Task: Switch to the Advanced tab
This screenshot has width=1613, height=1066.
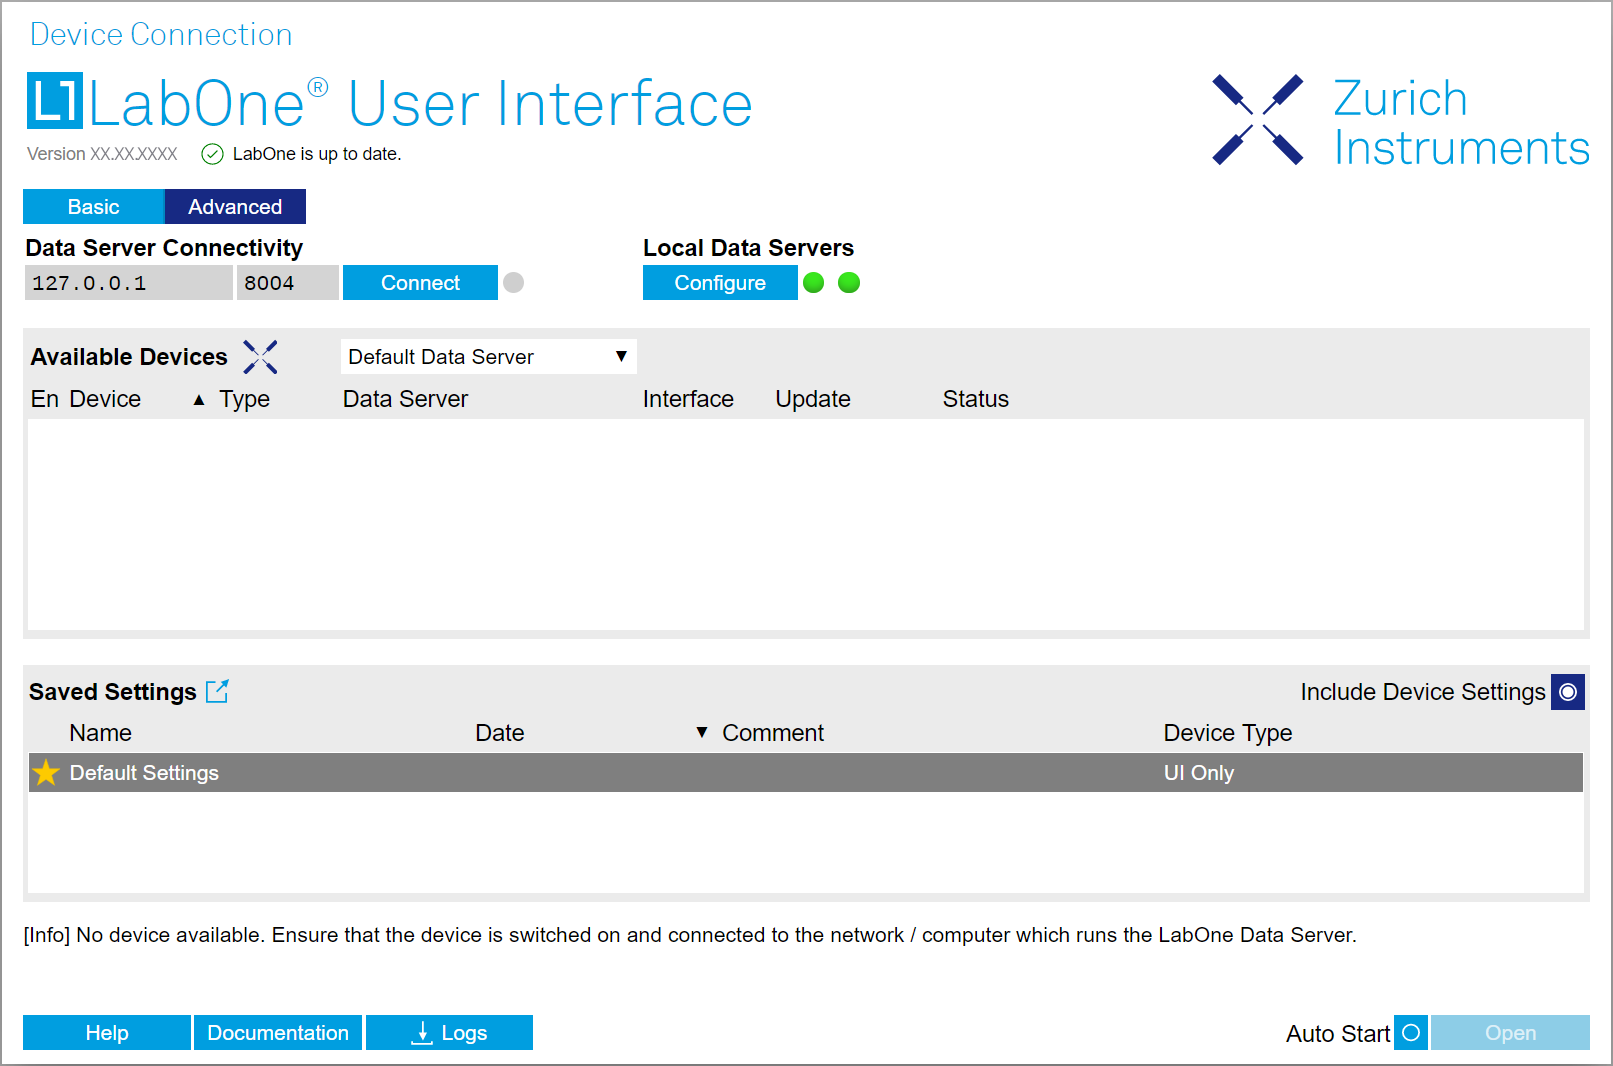Action: tap(235, 207)
